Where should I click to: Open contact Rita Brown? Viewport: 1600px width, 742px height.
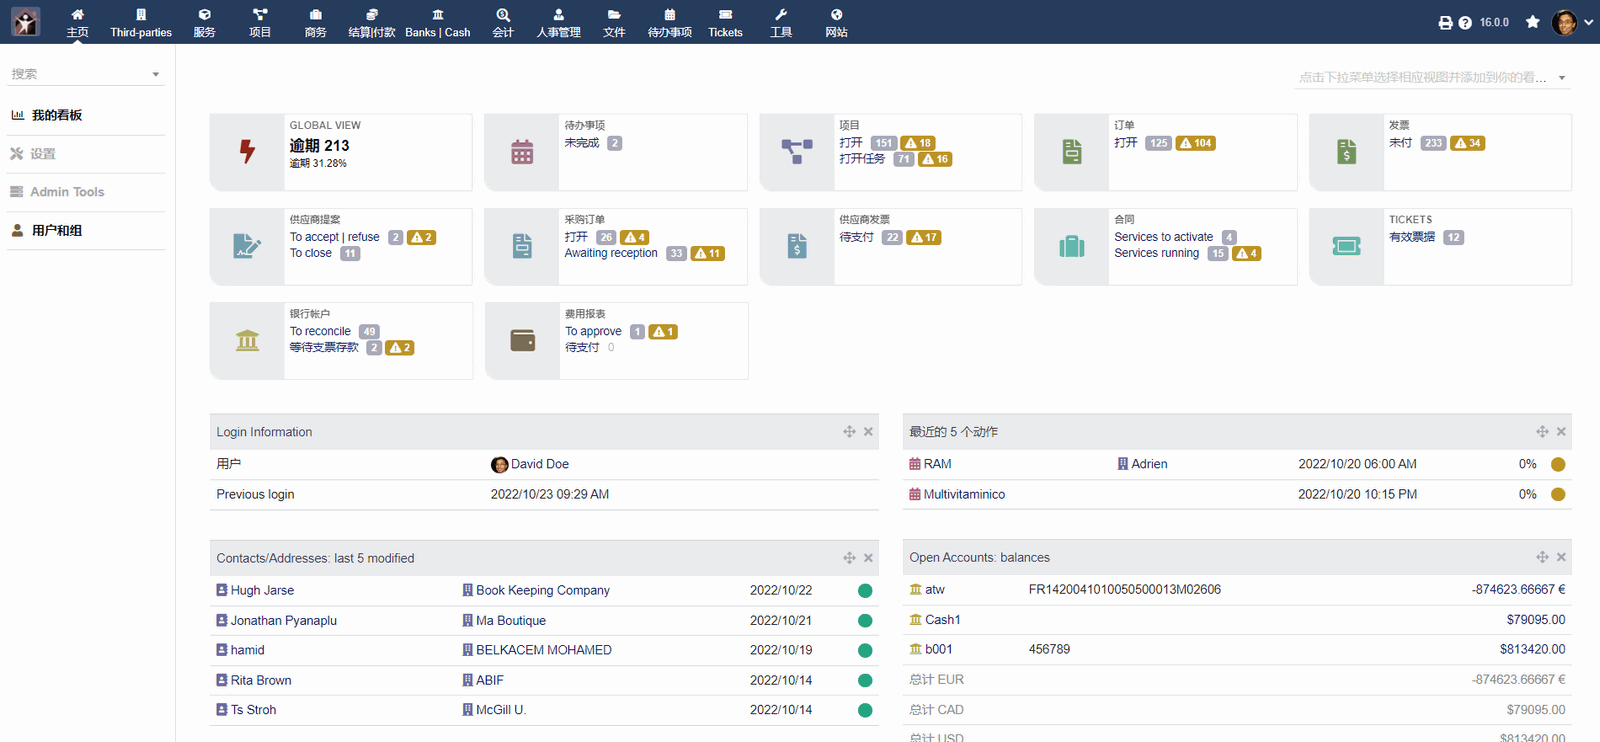click(254, 680)
